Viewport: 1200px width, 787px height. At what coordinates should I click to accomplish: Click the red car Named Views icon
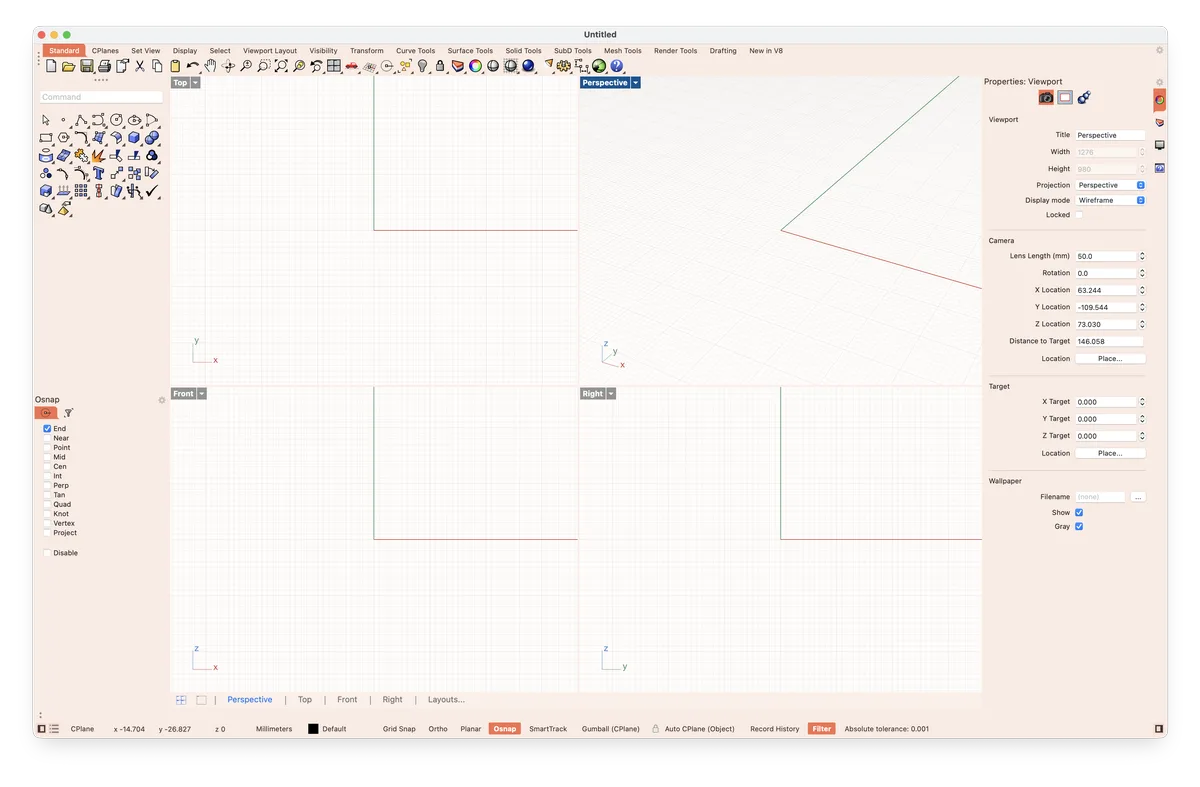pyautogui.click(x=352, y=66)
